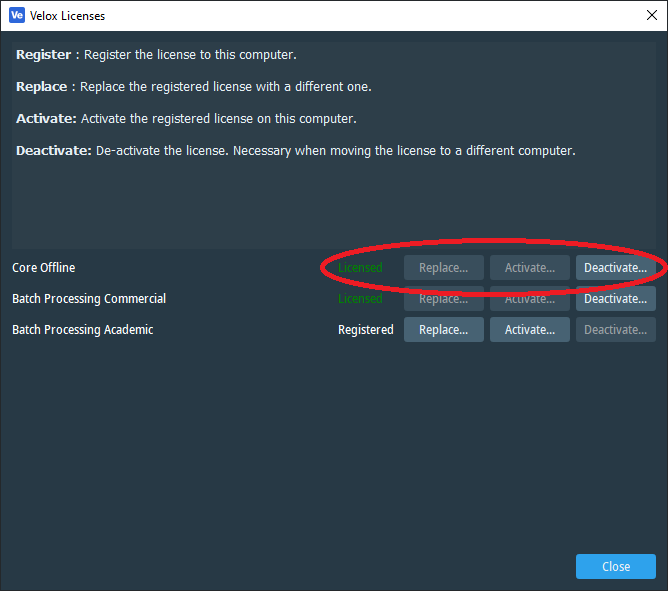
Task: Click the Licensed status of Core Offline
Action: (x=360, y=268)
